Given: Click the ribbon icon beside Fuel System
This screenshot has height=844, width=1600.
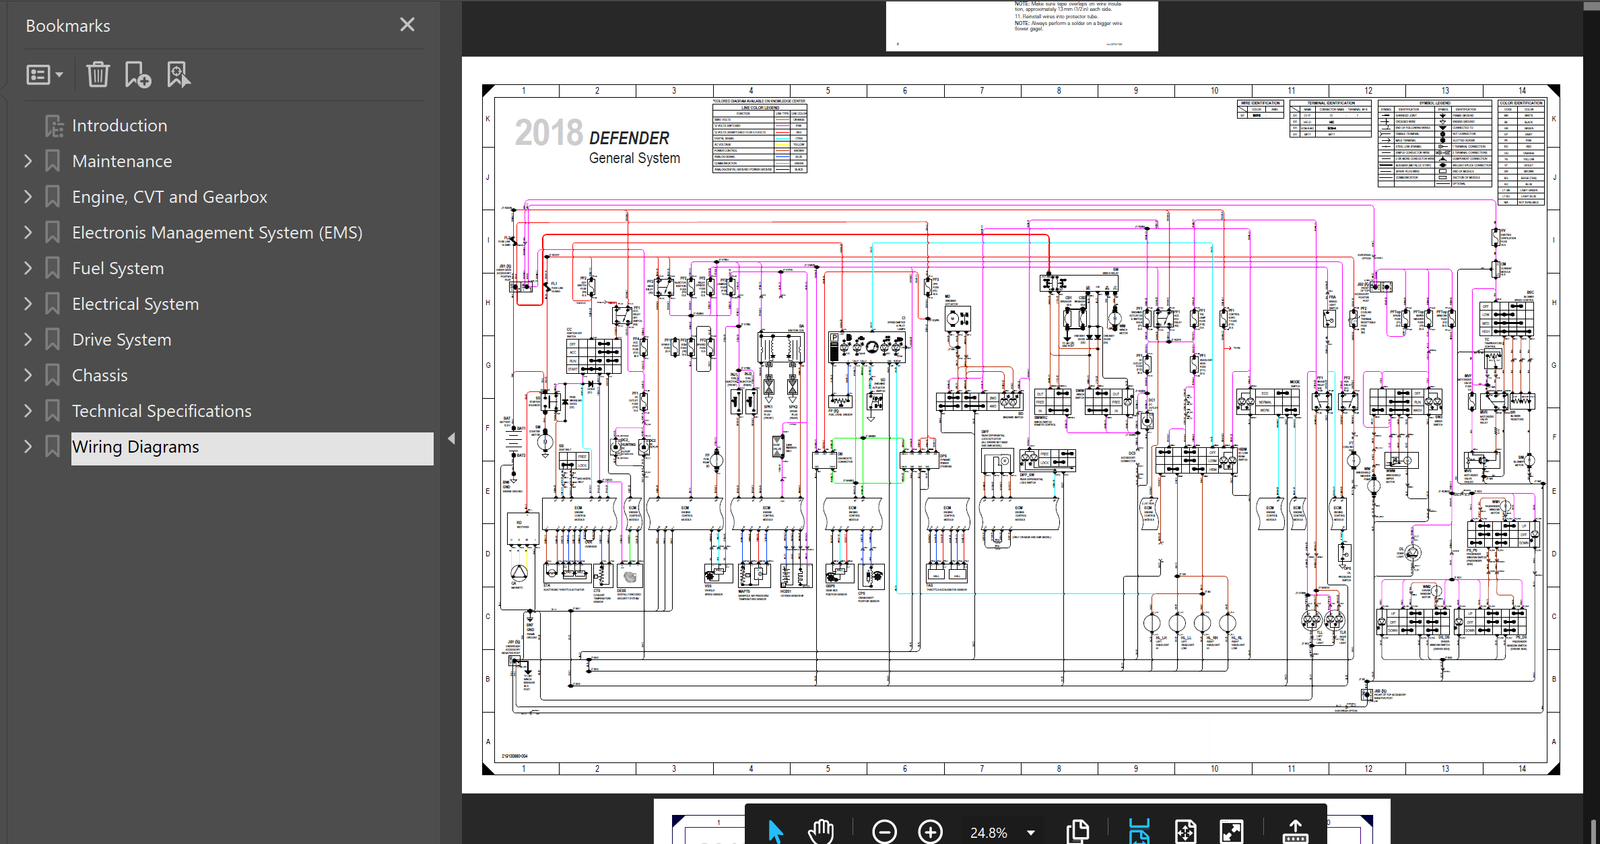Looking at the screenshot, I should (x=53, y=268).
